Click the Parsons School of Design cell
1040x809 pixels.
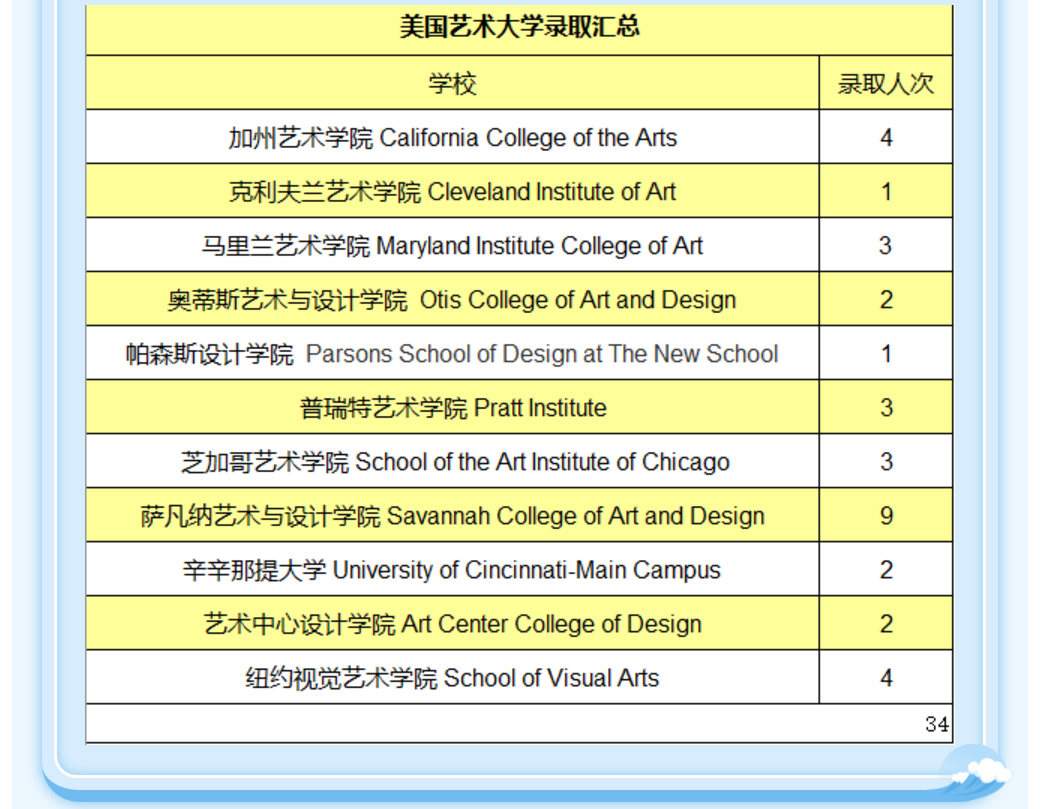click(452, 354)
